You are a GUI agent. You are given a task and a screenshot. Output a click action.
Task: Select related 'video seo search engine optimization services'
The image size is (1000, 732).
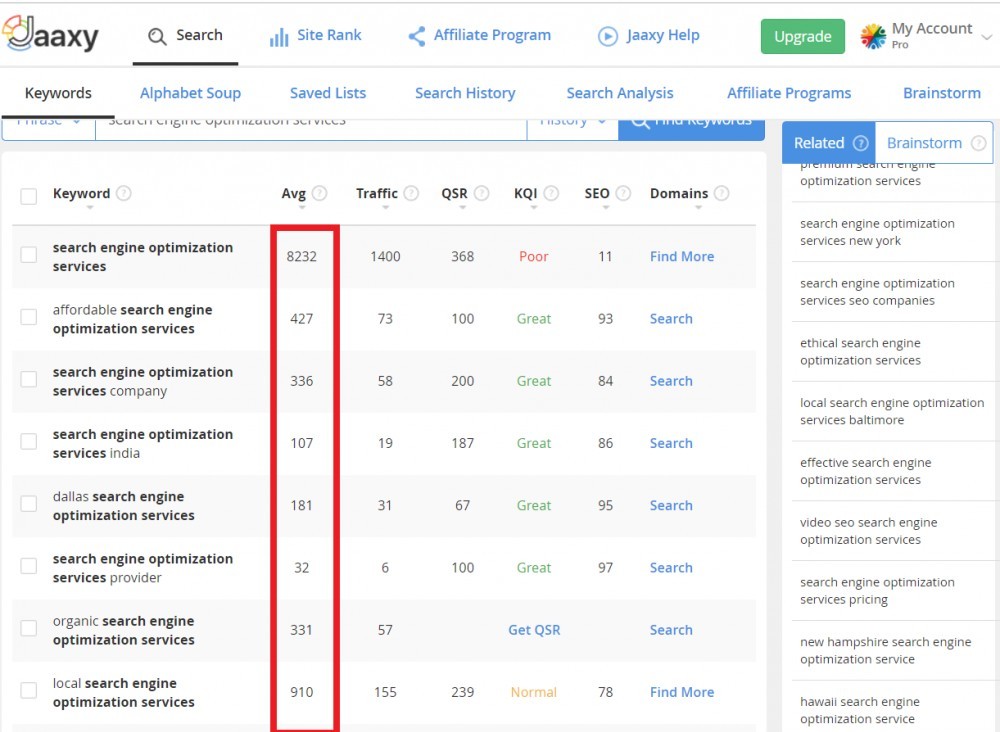pyautogui.click(x=869, y=531)
